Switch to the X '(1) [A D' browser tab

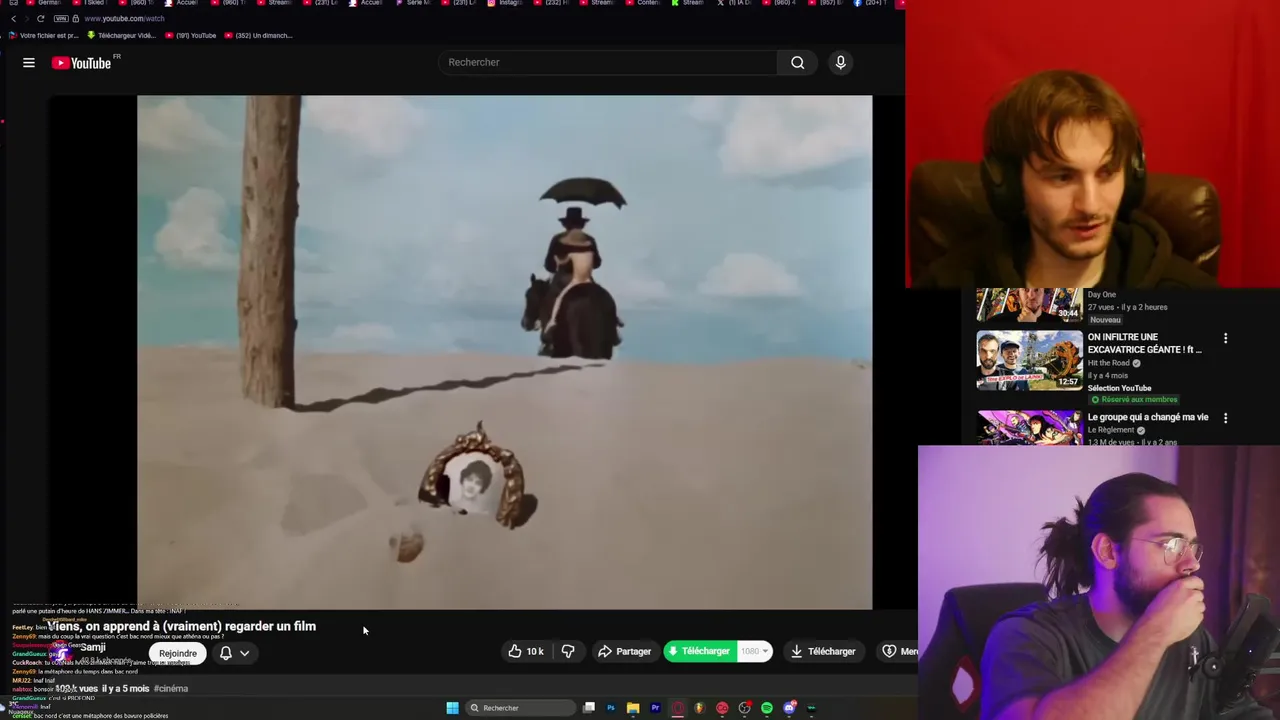pos(737,3)
